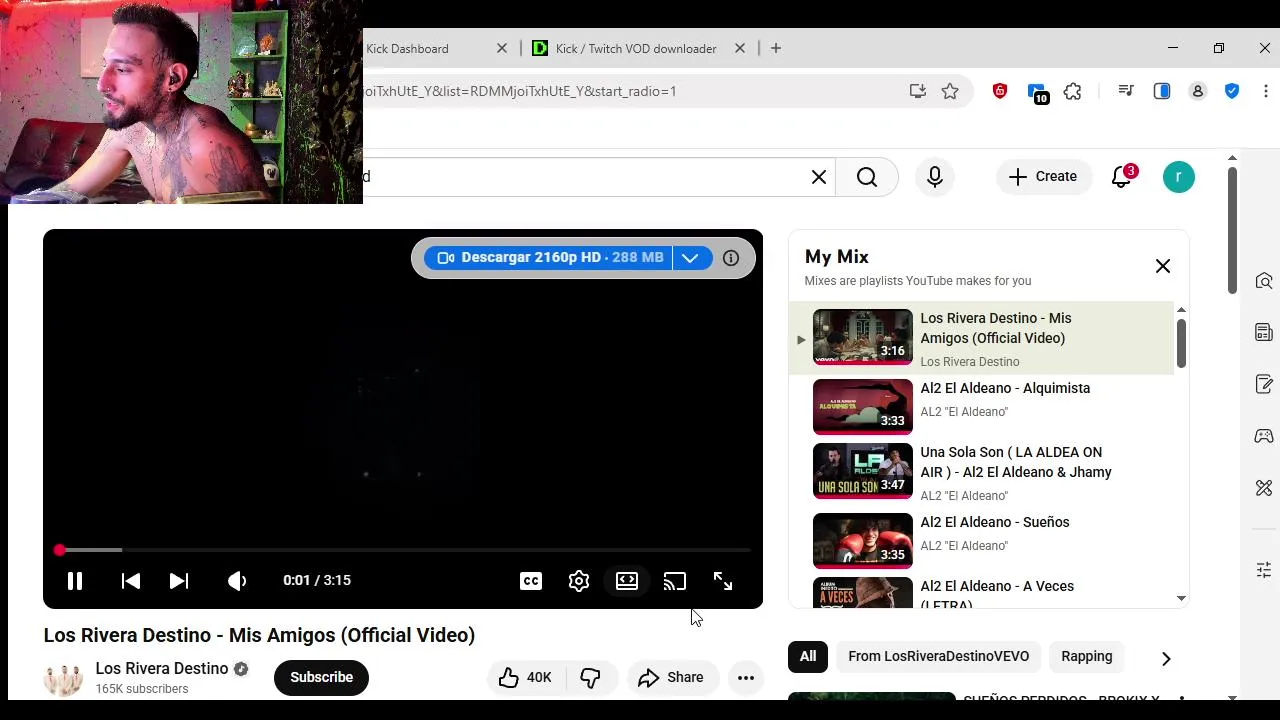Open the blue shield VPN extension
Image resolution: width=1280 pixels, height=720 pixels.
[x=1232, y=91]
